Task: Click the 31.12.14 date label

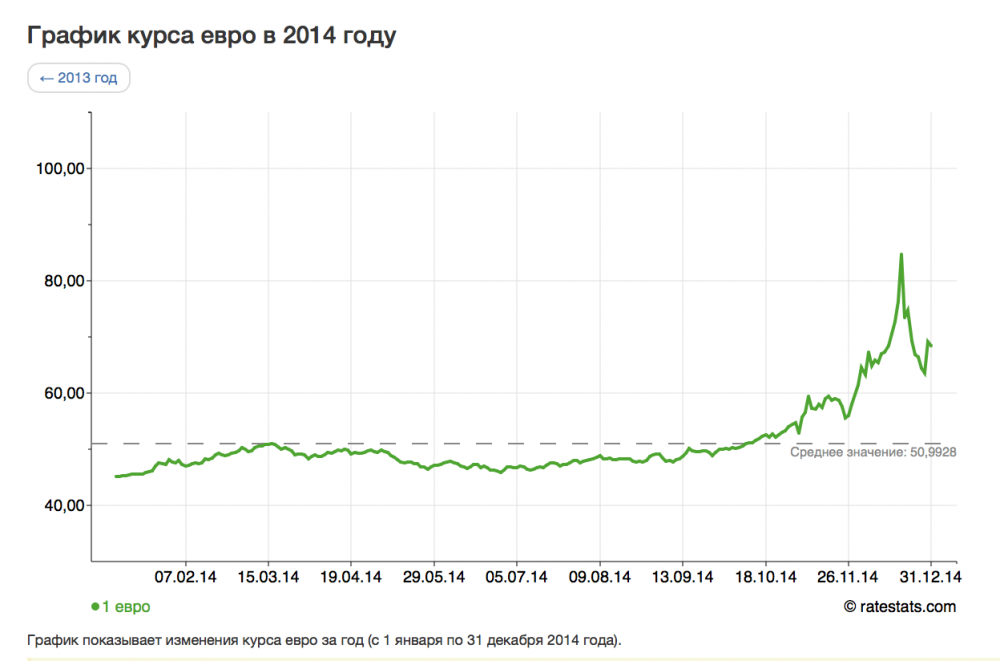Action: [x=930, y=577]
